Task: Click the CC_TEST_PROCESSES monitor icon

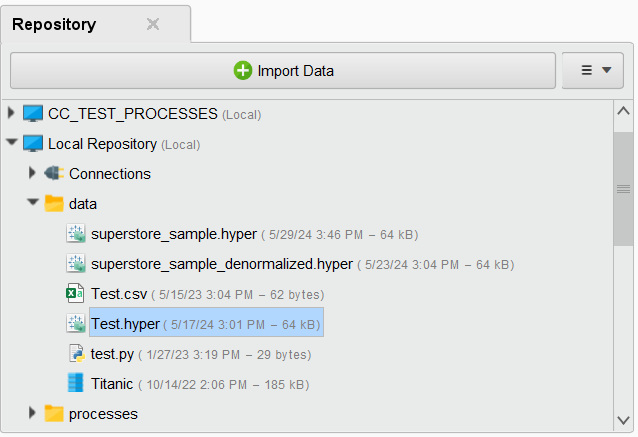Action: [x=33, y=114]
